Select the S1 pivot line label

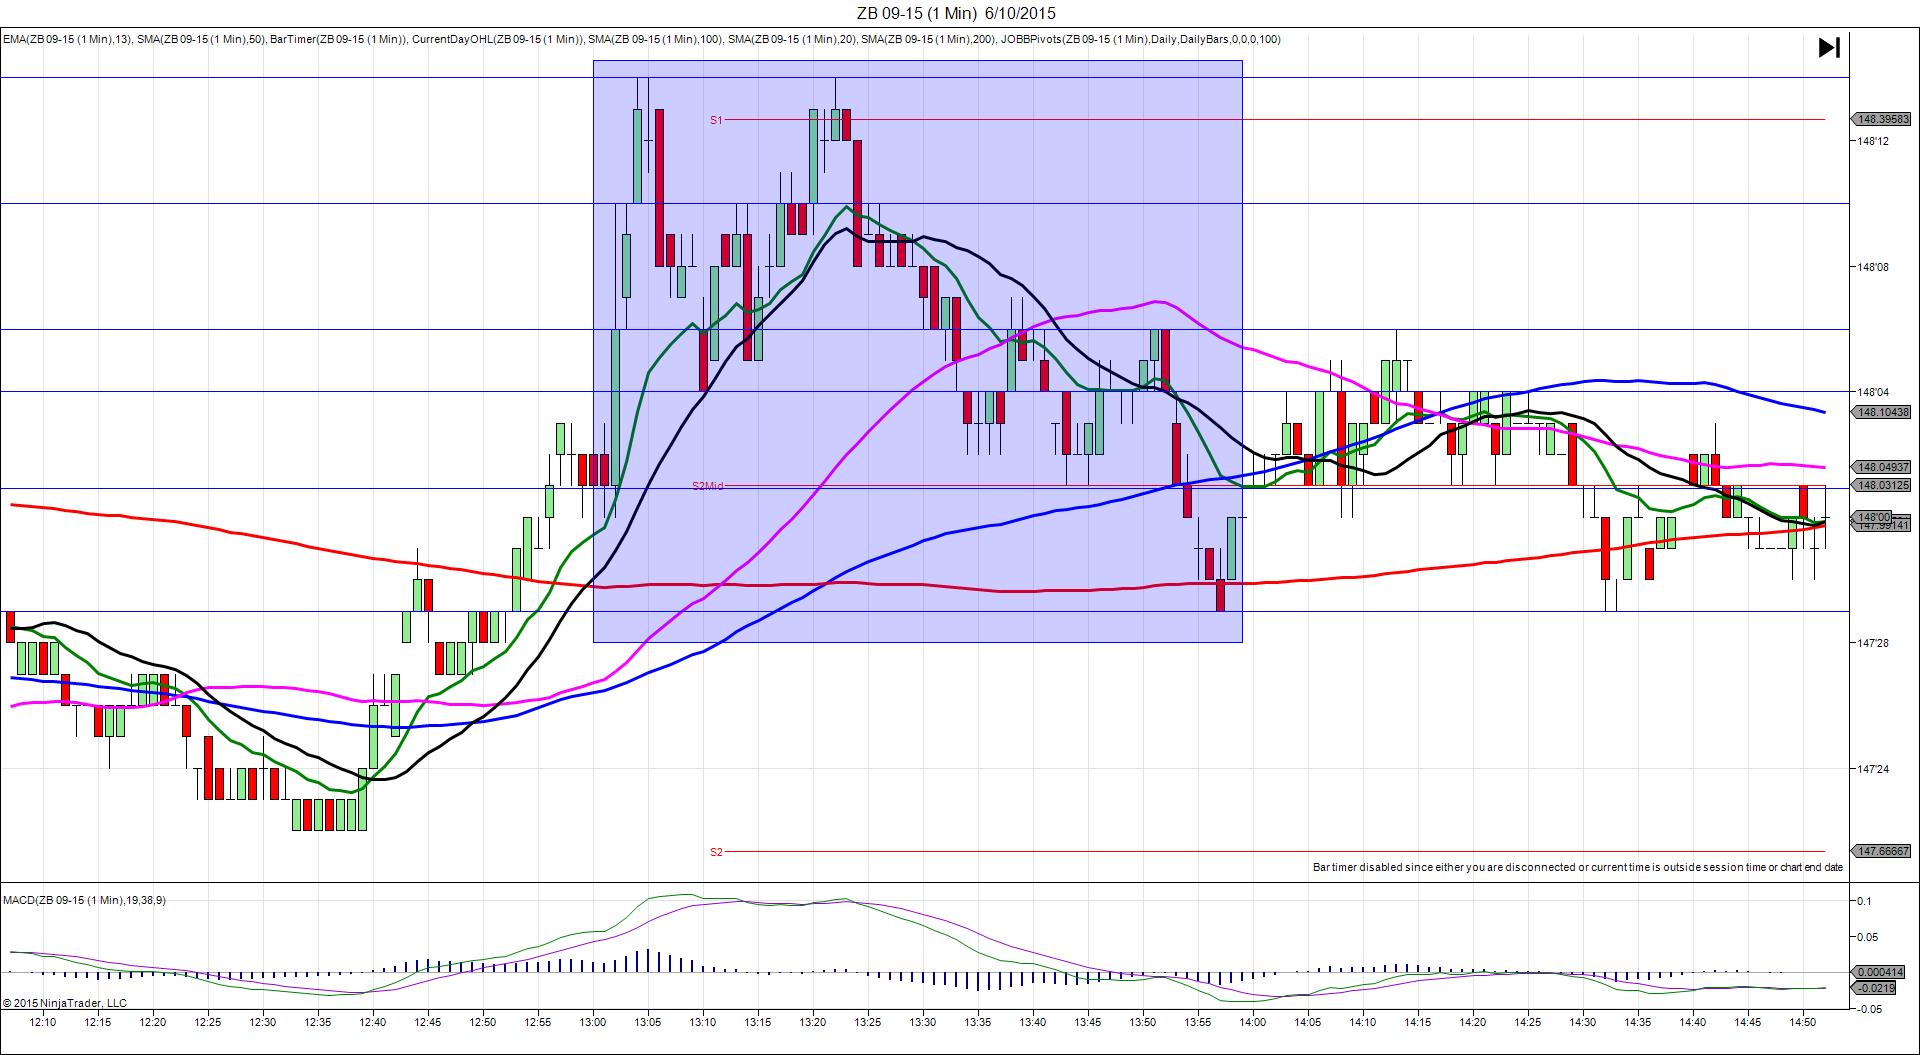pyautogui.click(x=716, y=120)
